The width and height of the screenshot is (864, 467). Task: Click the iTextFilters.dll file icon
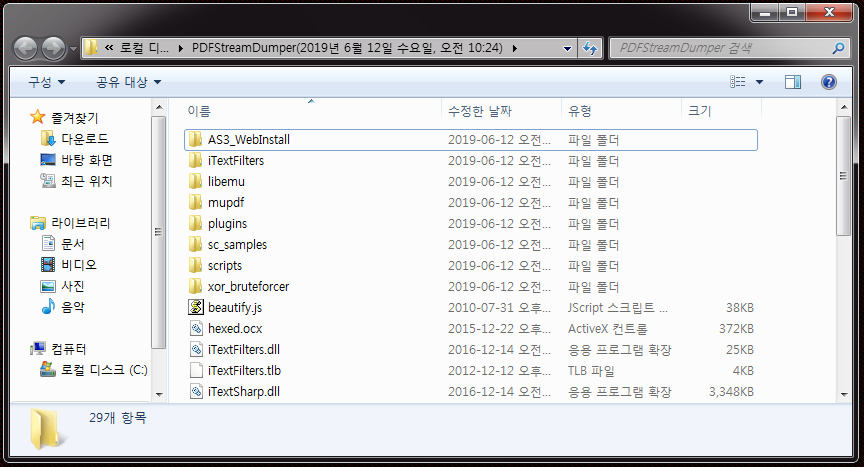click(x=196, y=349)
